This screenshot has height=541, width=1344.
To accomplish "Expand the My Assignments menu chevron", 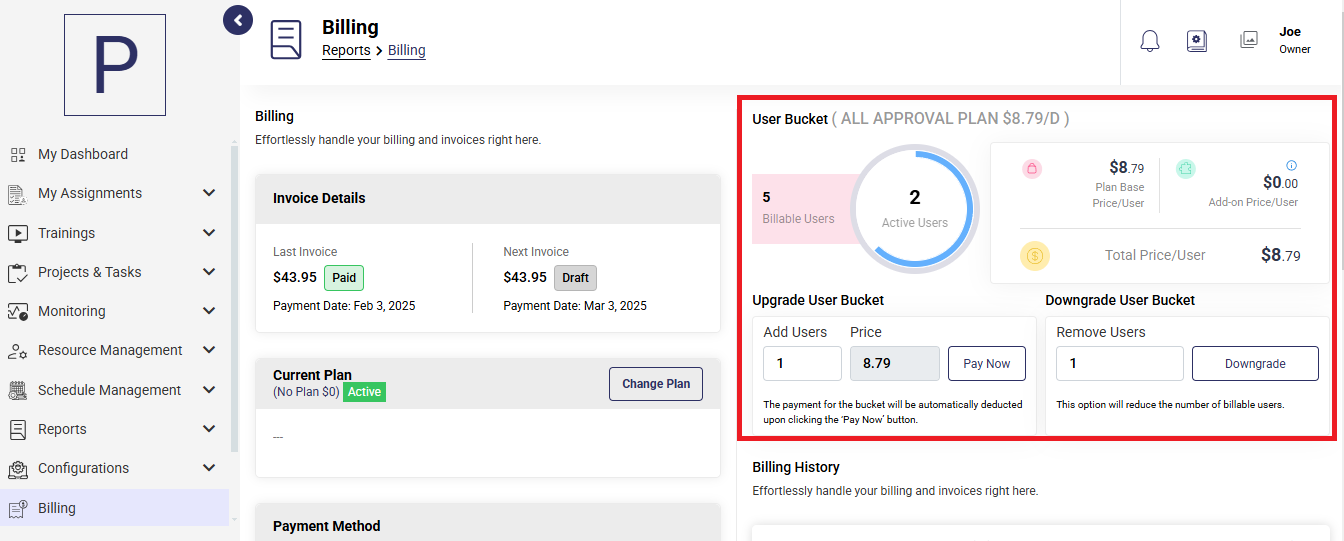I will (209, 193).
